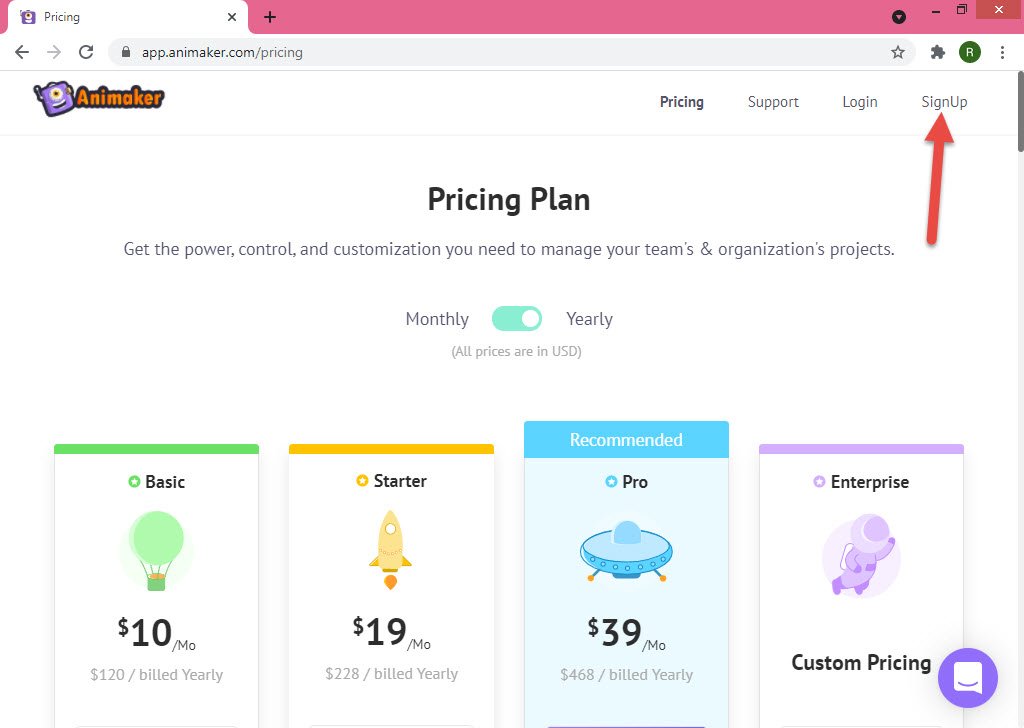Click the Starter plan title

click(400, 481)
